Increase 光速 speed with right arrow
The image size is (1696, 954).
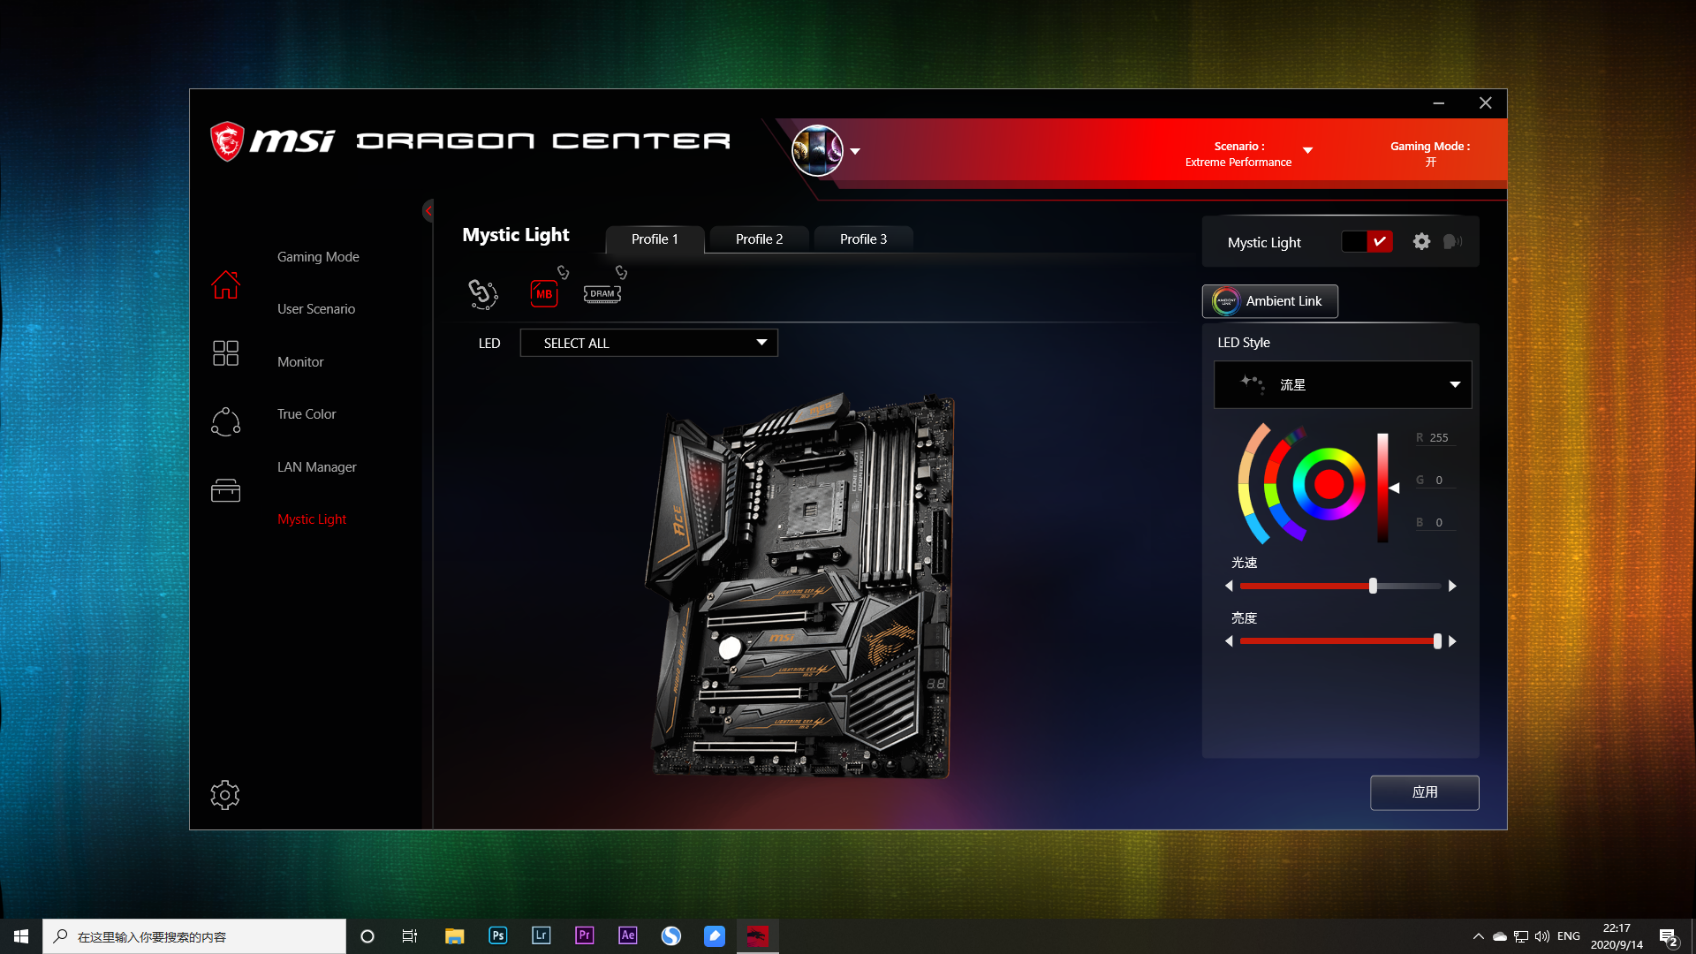[1452, 586]
